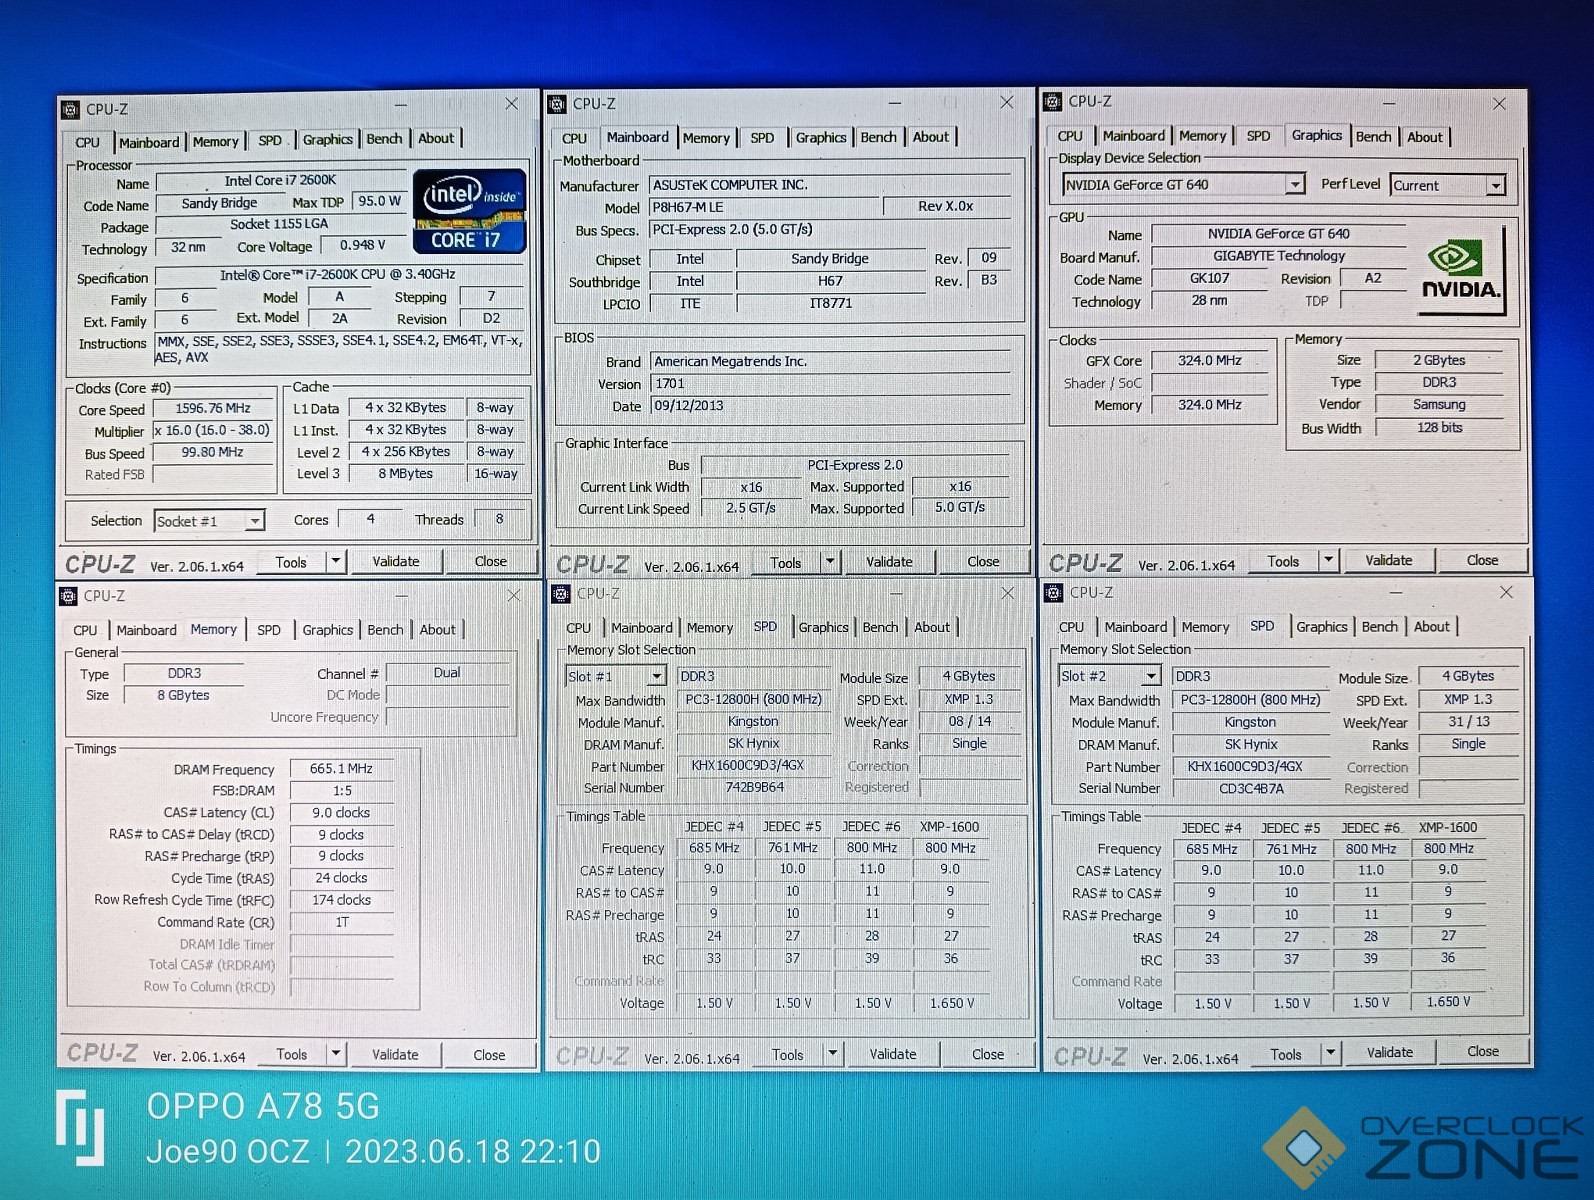This screenshot has height=1200, width=1594.
Task: Click the NVIDIA logo in the GPU section
Action: [x=1461, y=272]
